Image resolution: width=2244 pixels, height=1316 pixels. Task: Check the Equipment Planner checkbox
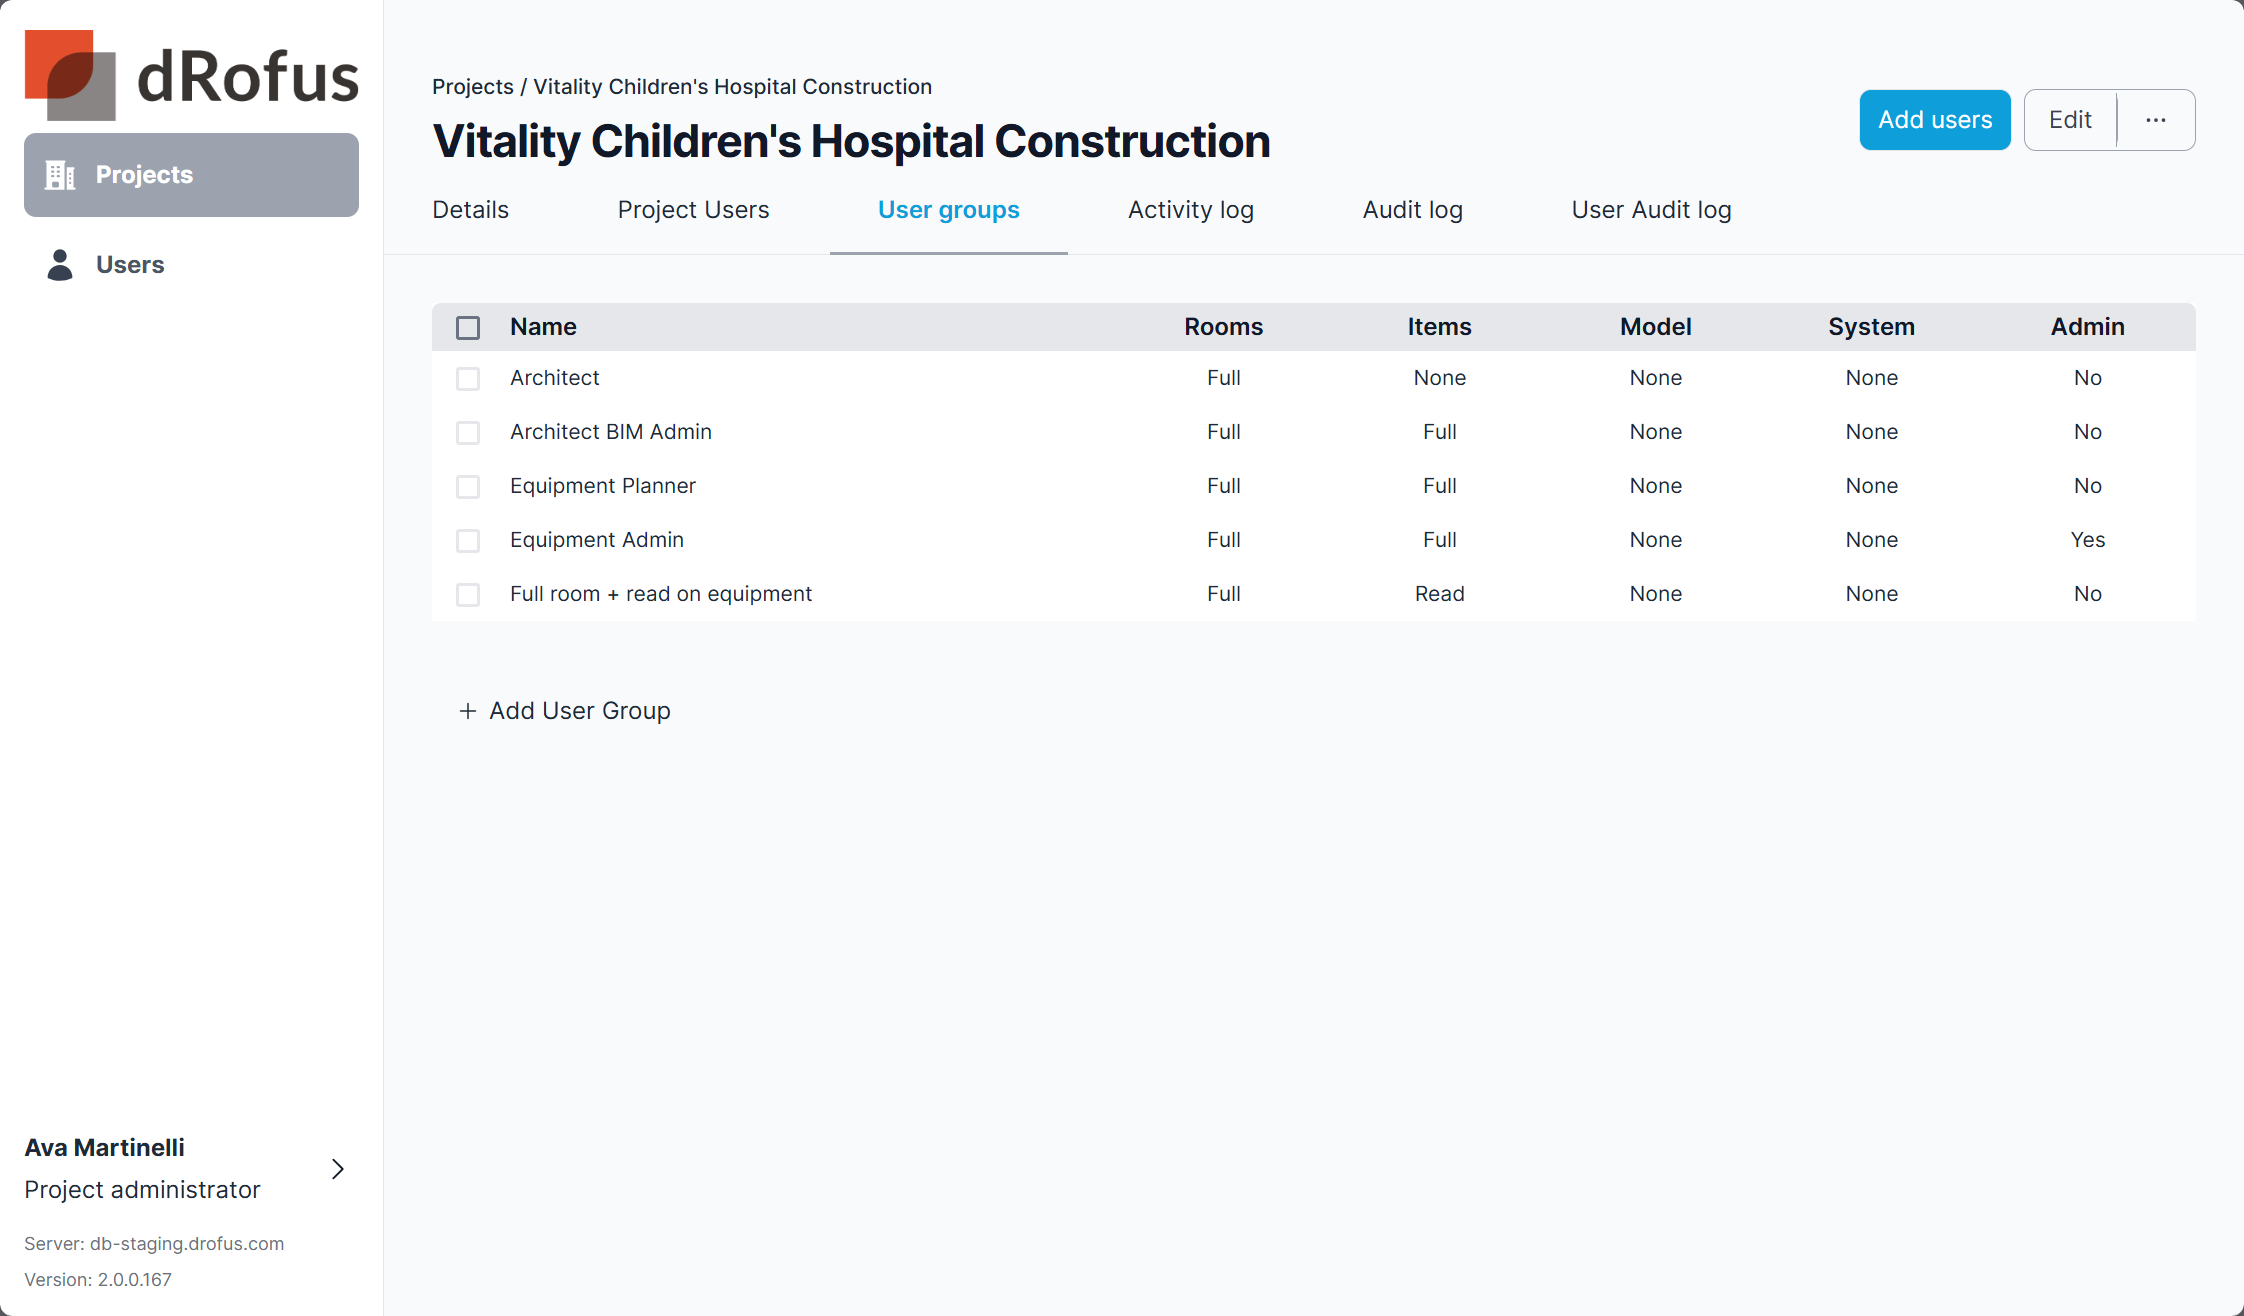(x=468, y=487)
